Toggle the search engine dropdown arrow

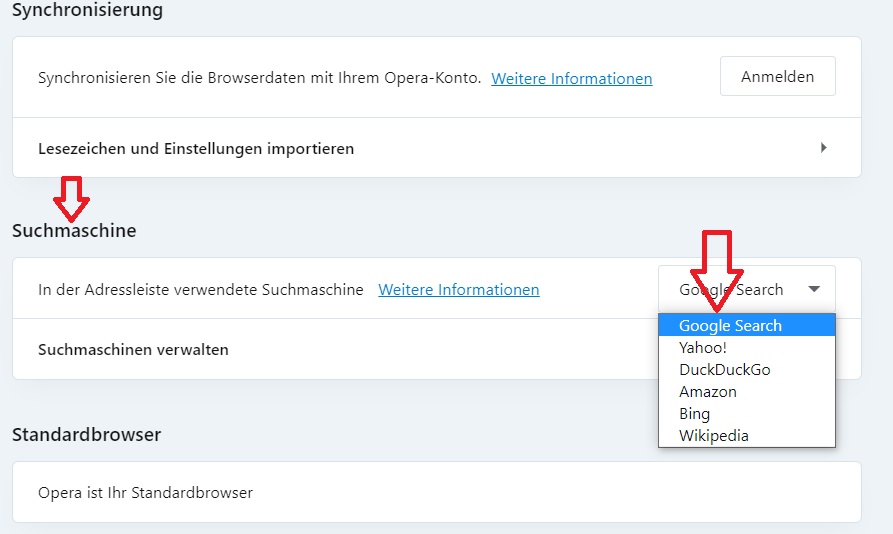click(814, 289)
